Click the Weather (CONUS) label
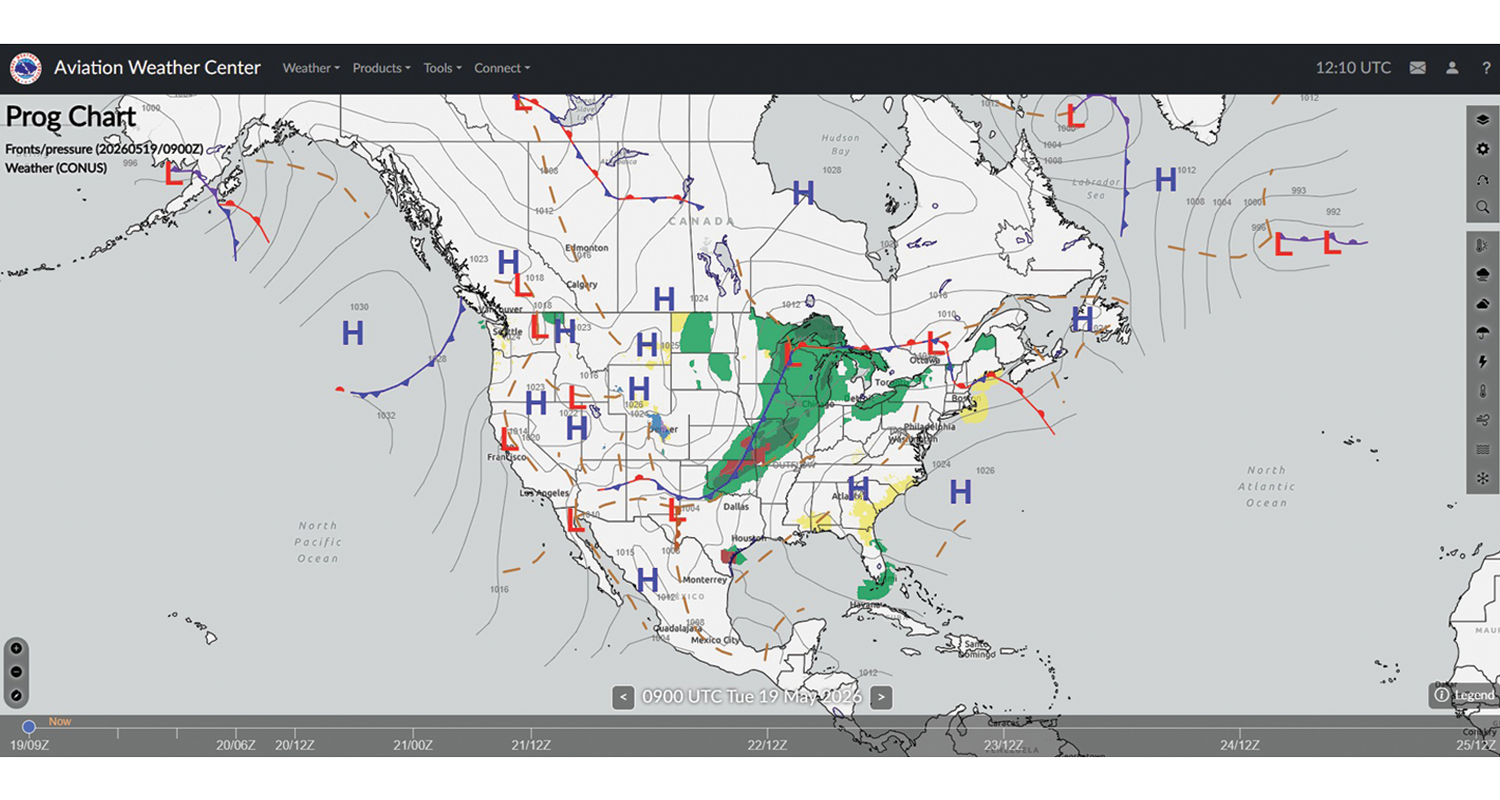 pyautogui.click(x=56, y=168)
